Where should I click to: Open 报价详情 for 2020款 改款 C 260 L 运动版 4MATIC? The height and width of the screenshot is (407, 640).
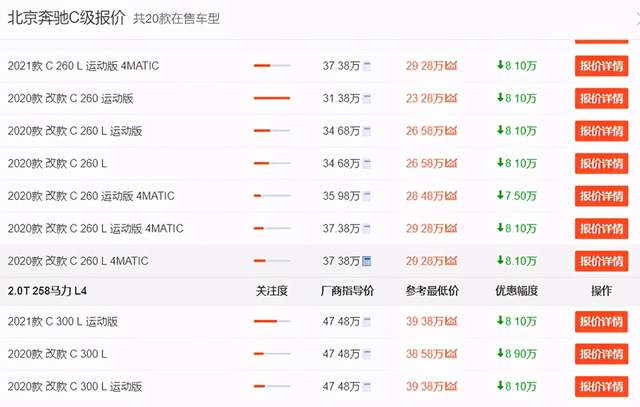click(x=601, y=229)
